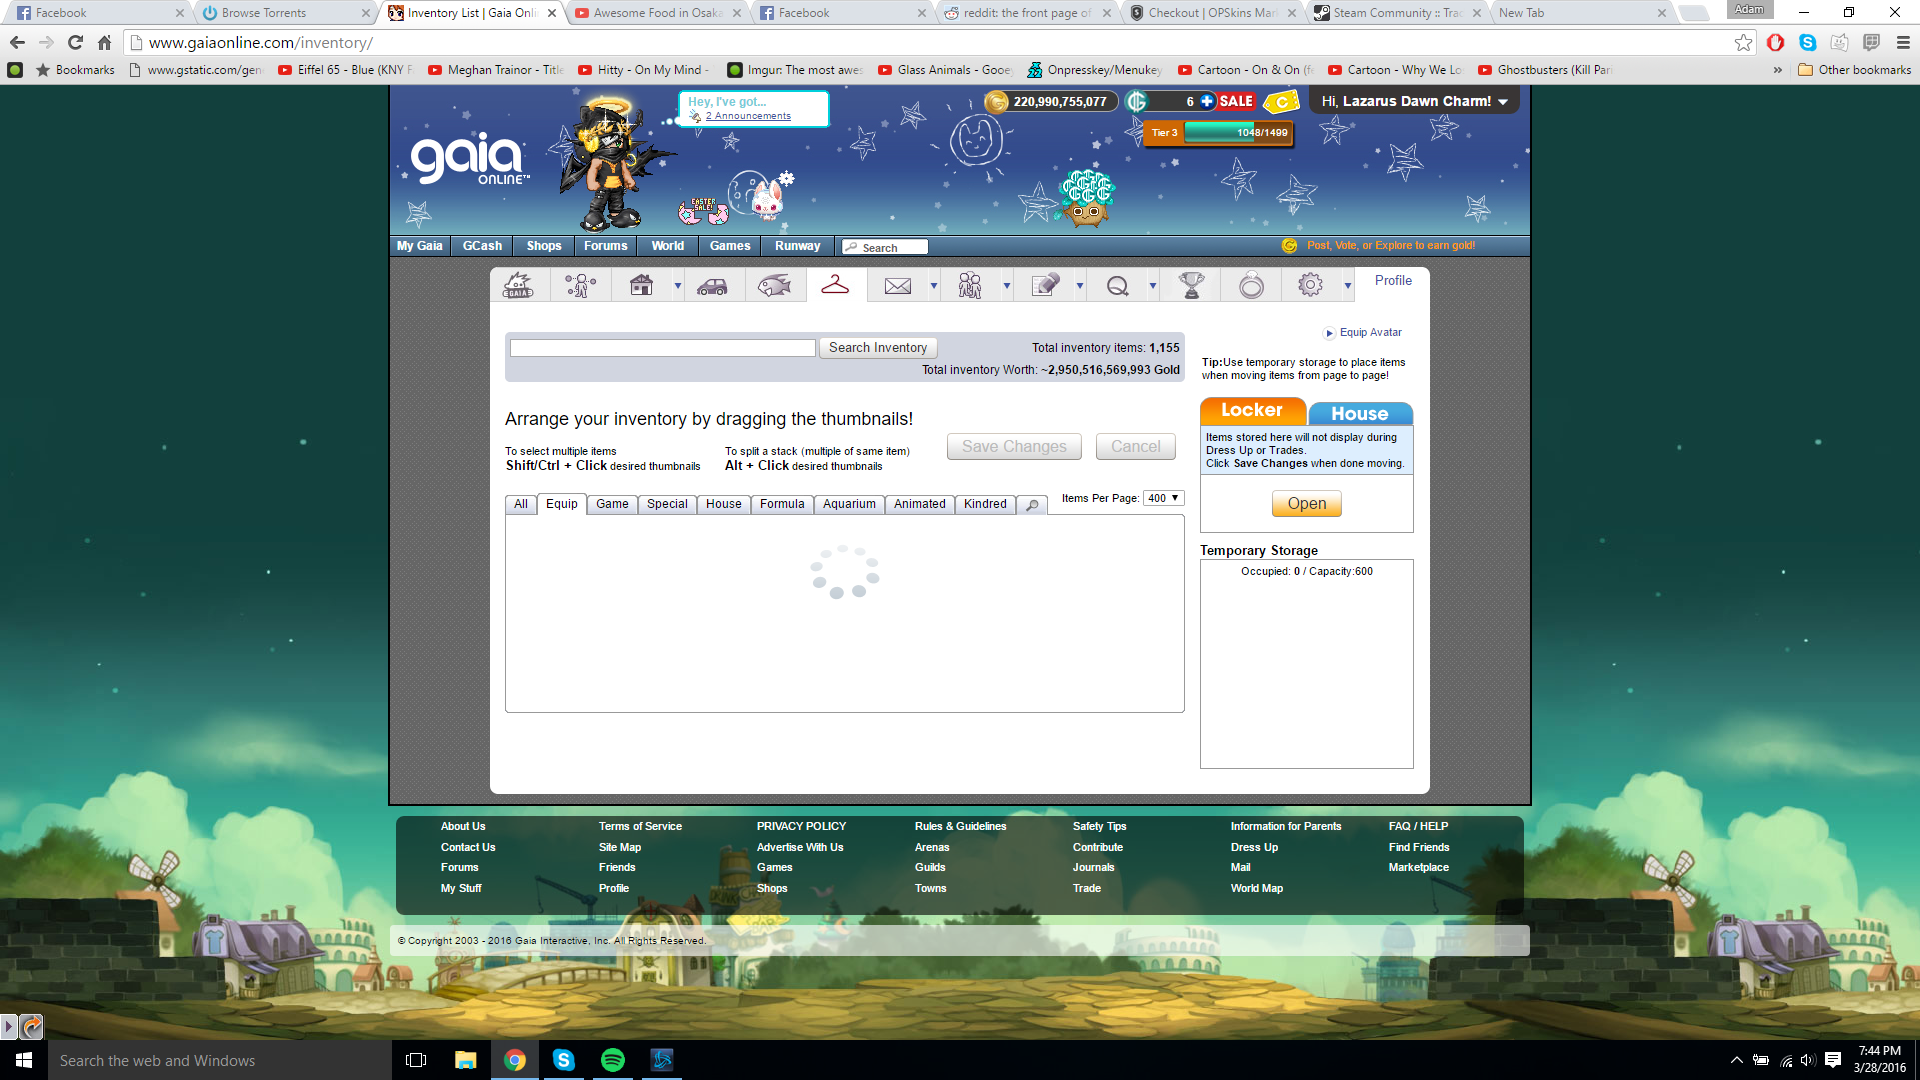Open the Items Per Page dropdown
Viewport: 1920px width, 1080px height.
(1164, 498)
